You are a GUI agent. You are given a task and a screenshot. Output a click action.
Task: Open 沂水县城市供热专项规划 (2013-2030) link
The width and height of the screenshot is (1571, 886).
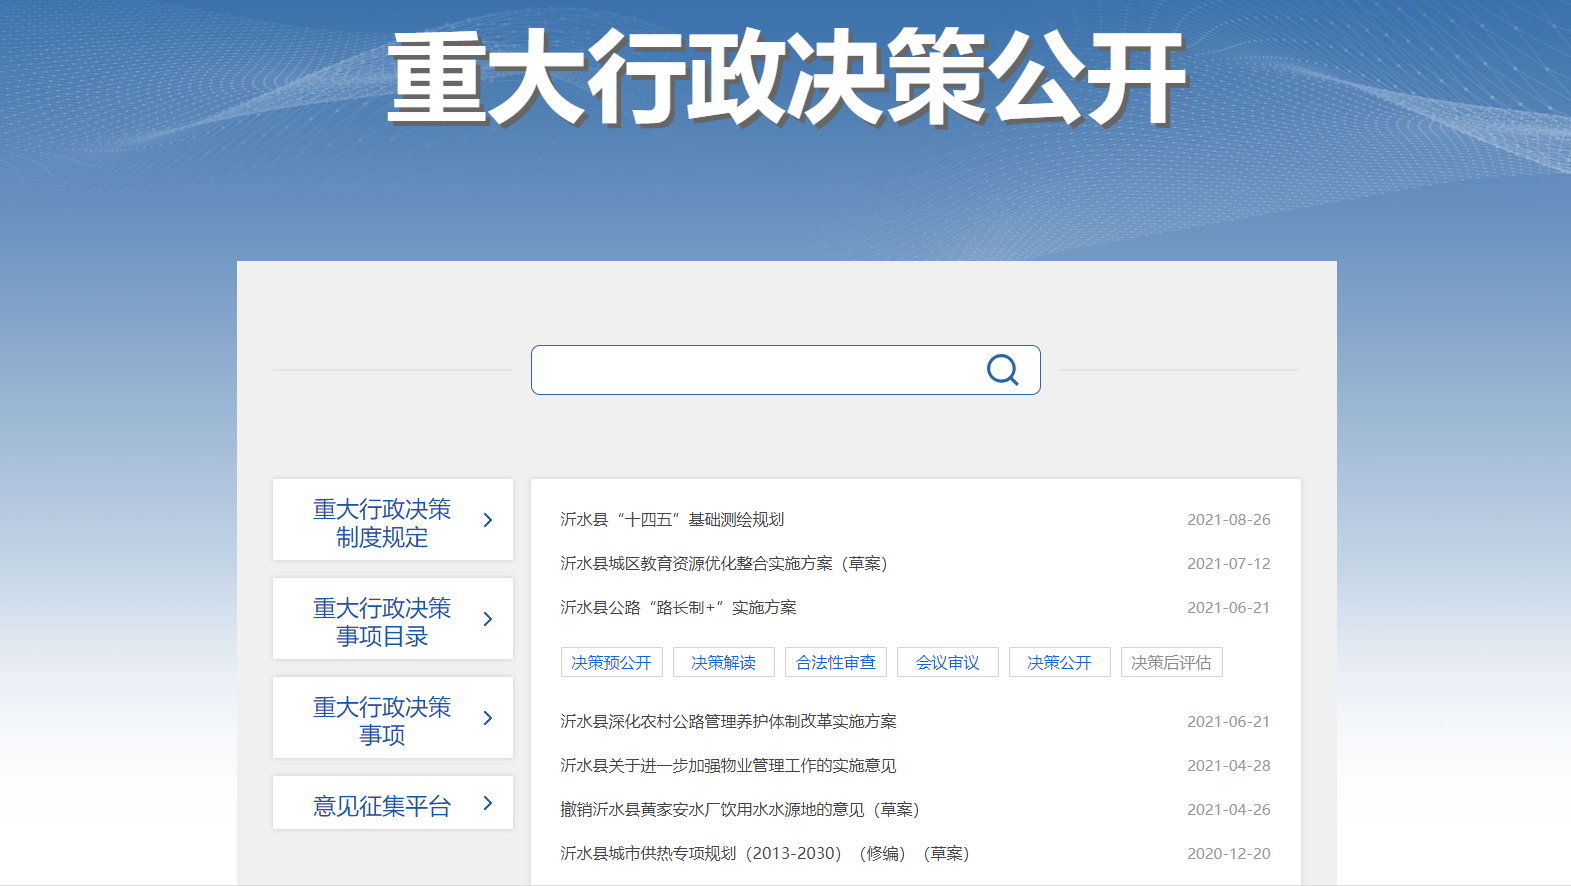(764, 854)
